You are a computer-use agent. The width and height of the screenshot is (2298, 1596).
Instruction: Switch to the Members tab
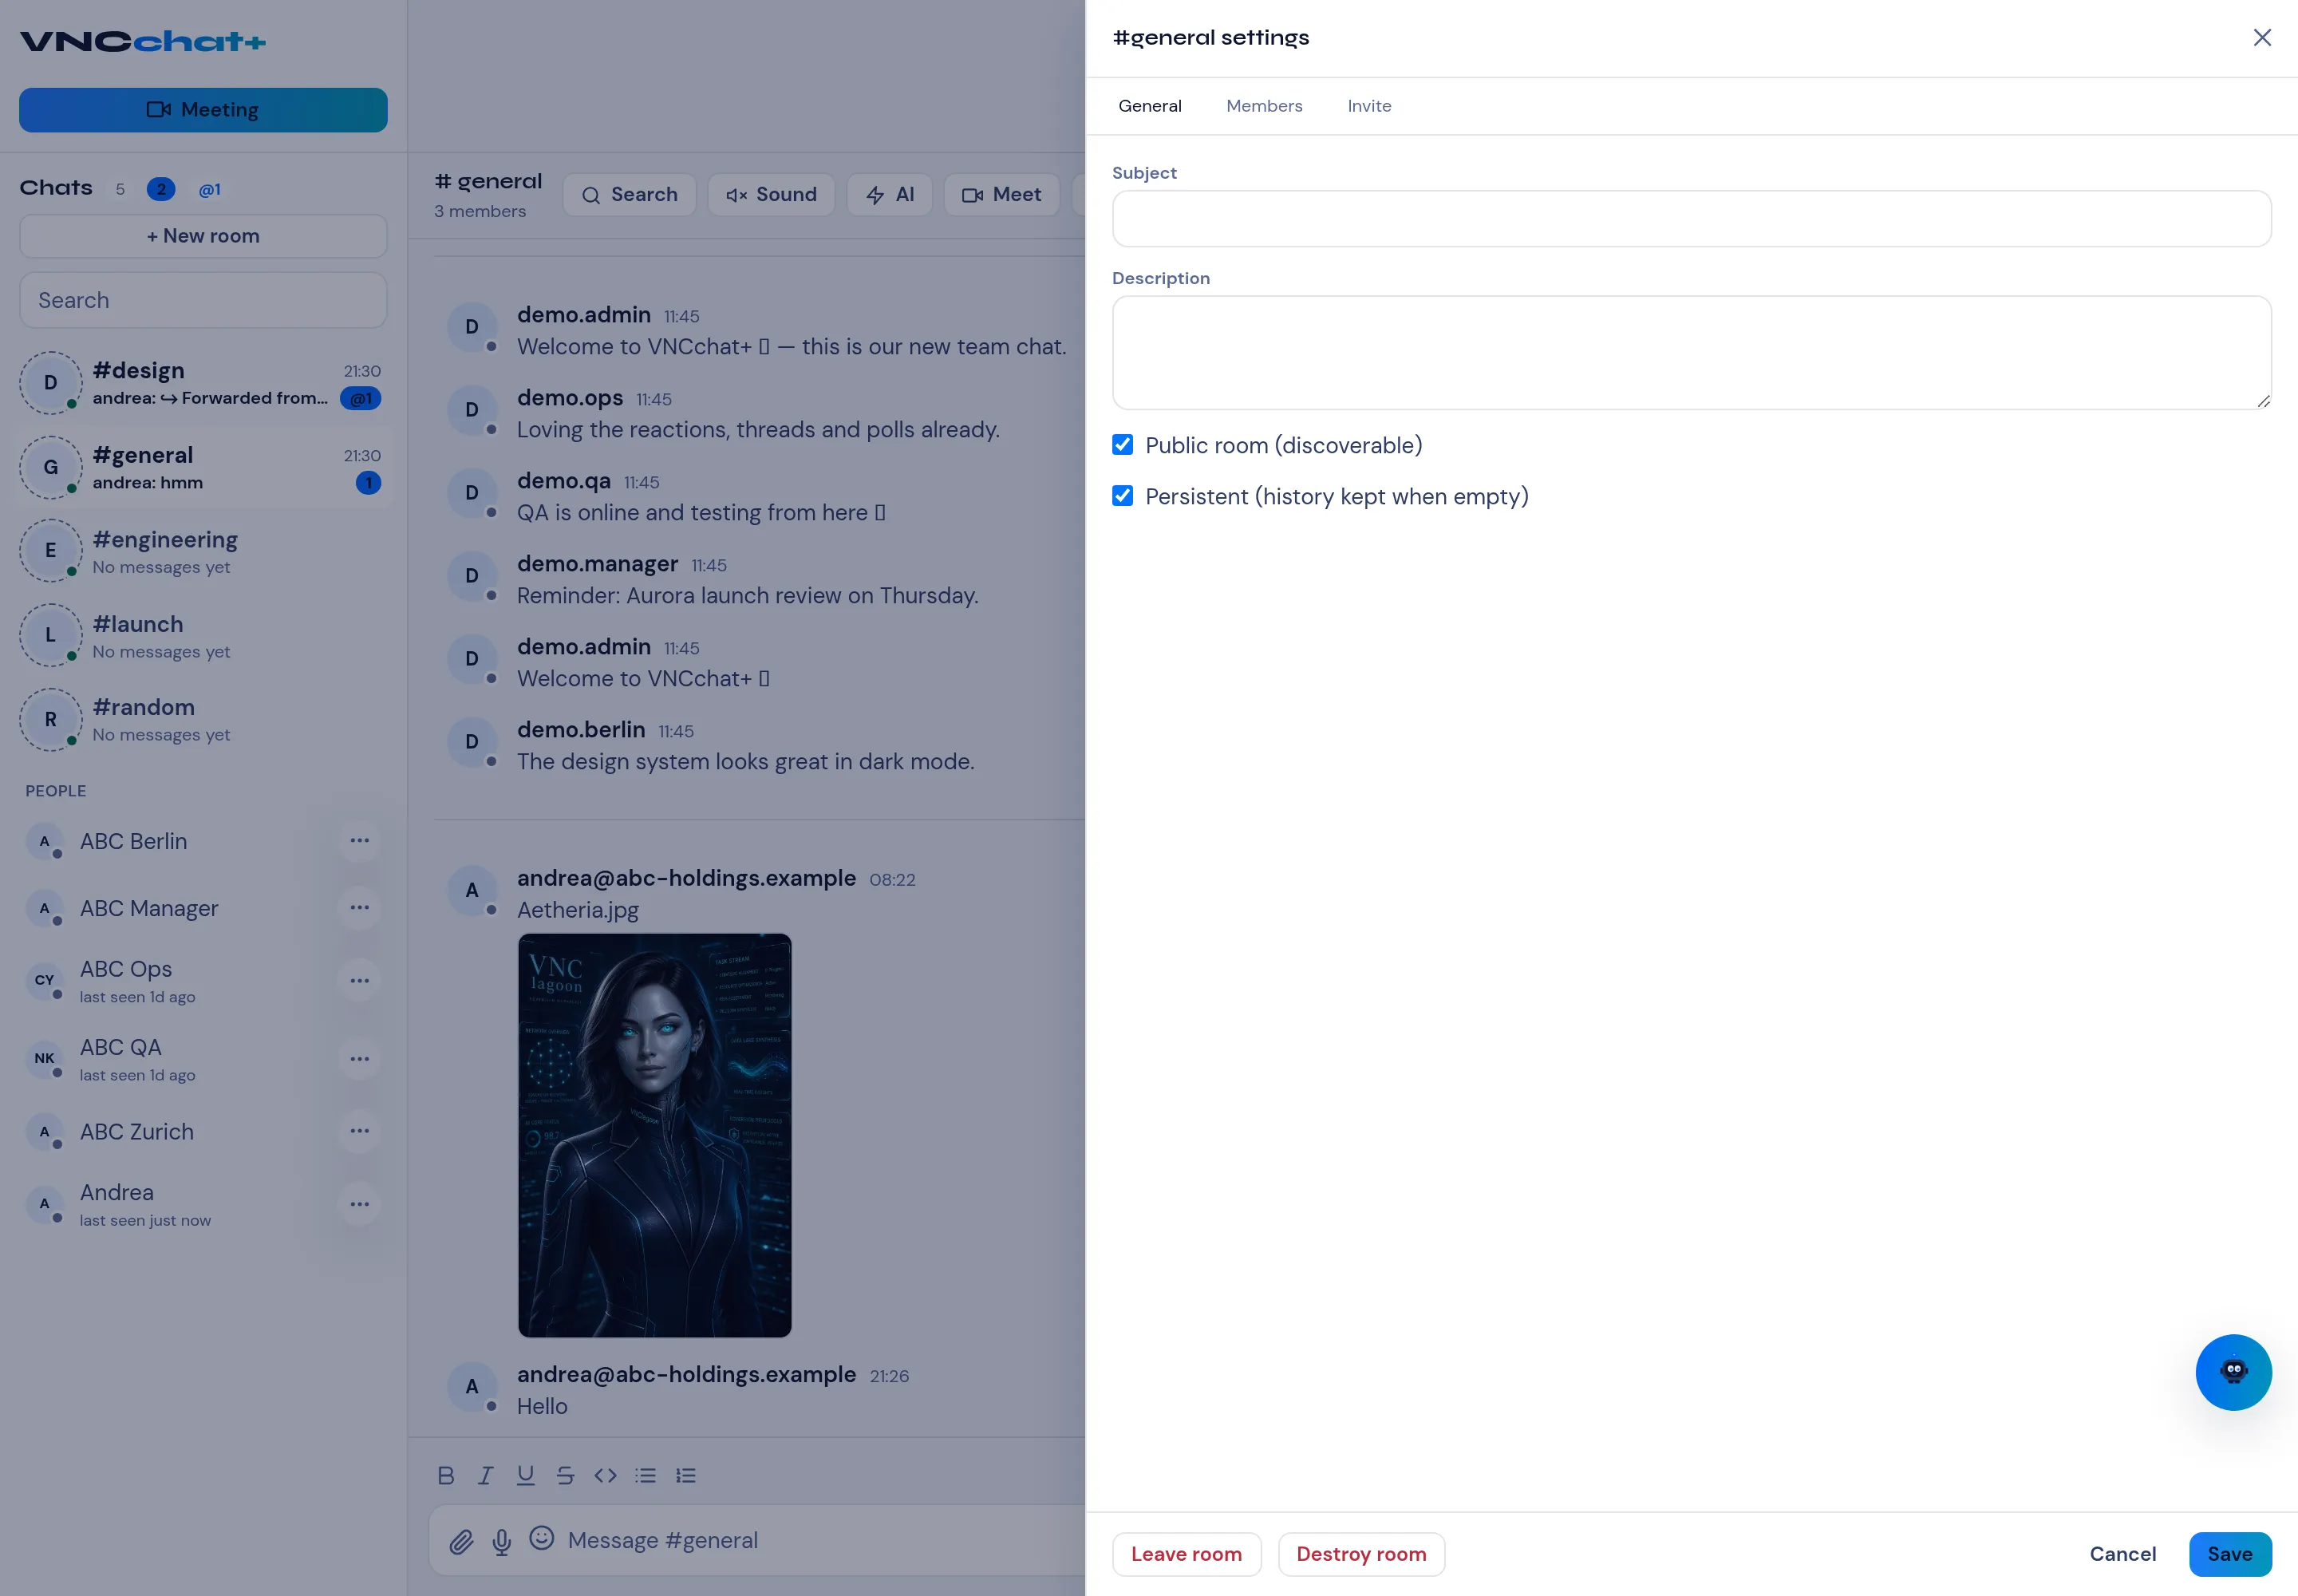click(x=1264, y=106)
